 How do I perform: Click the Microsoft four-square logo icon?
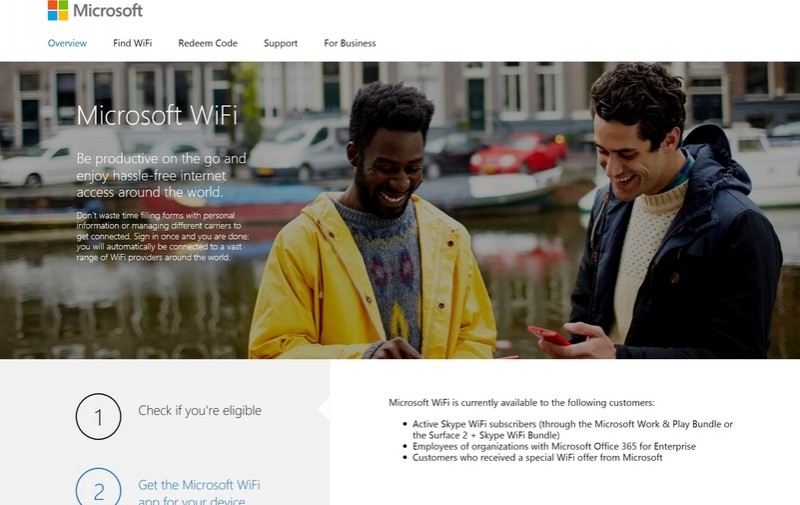click(58, 10)
